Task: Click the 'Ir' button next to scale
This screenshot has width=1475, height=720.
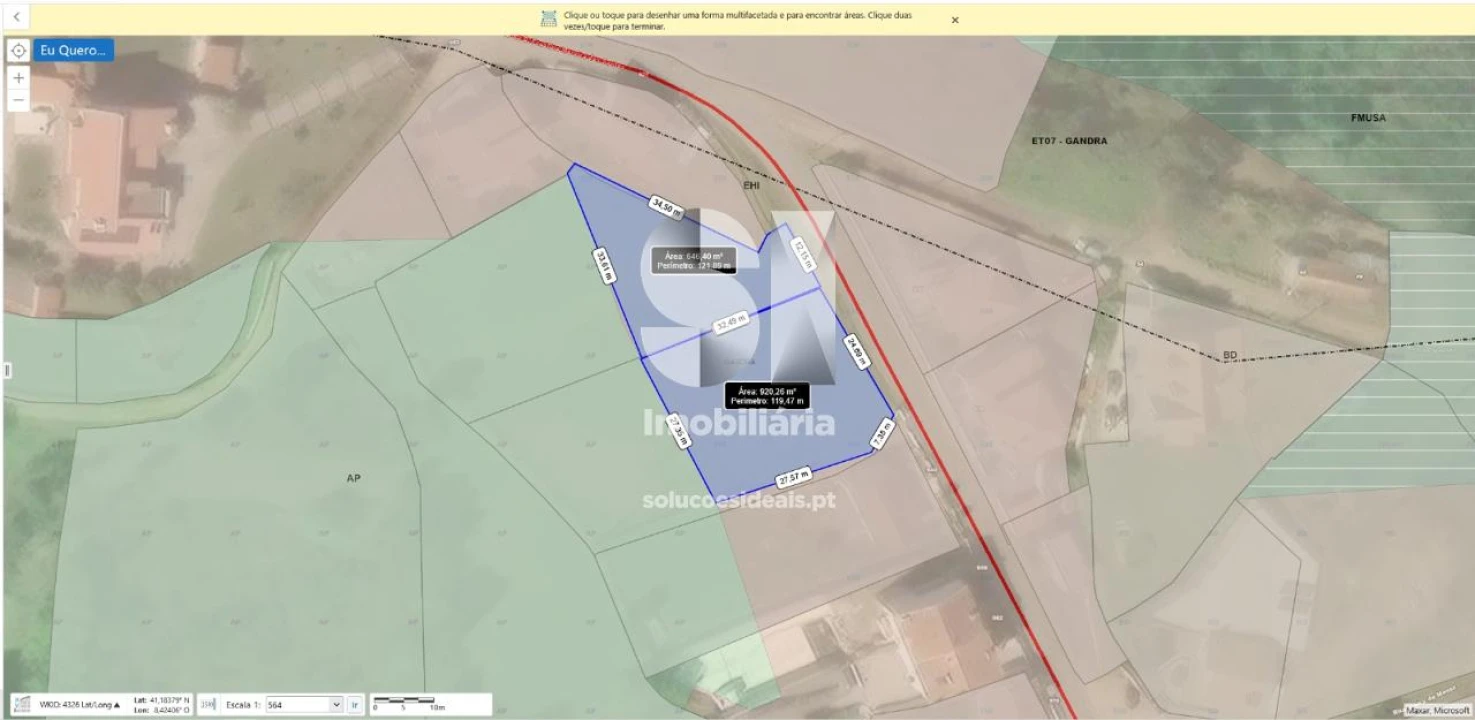Action: pos(354,705)
